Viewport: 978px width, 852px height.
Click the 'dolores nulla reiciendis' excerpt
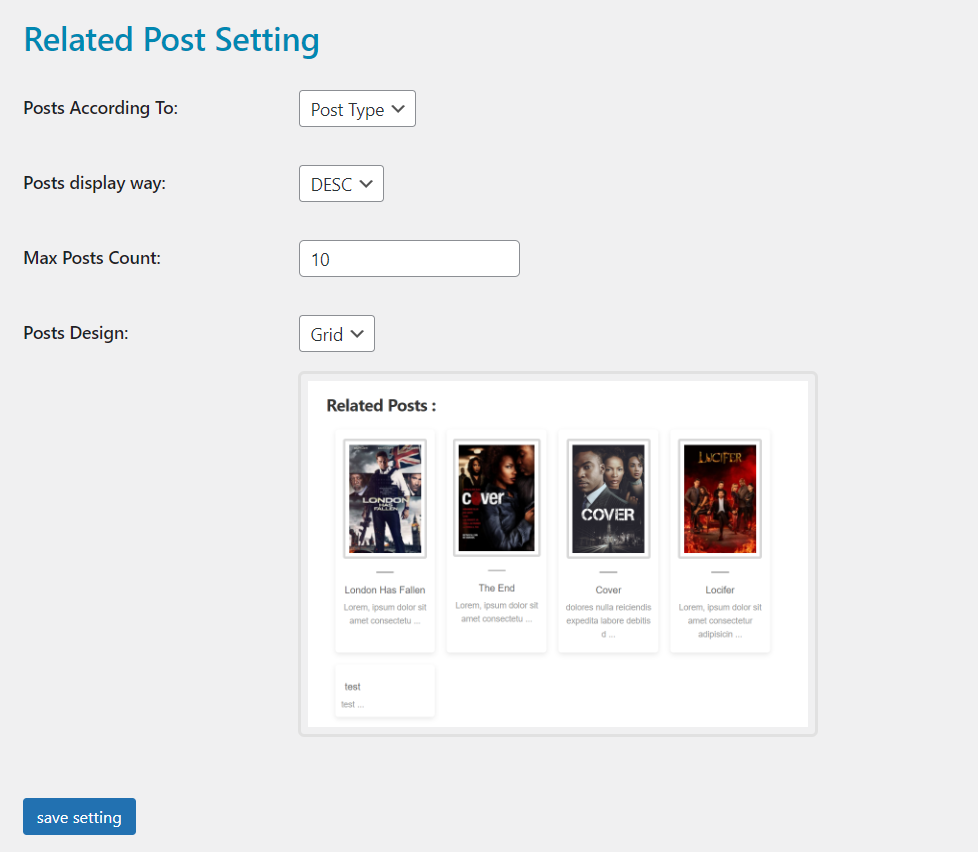coord(608,621)
